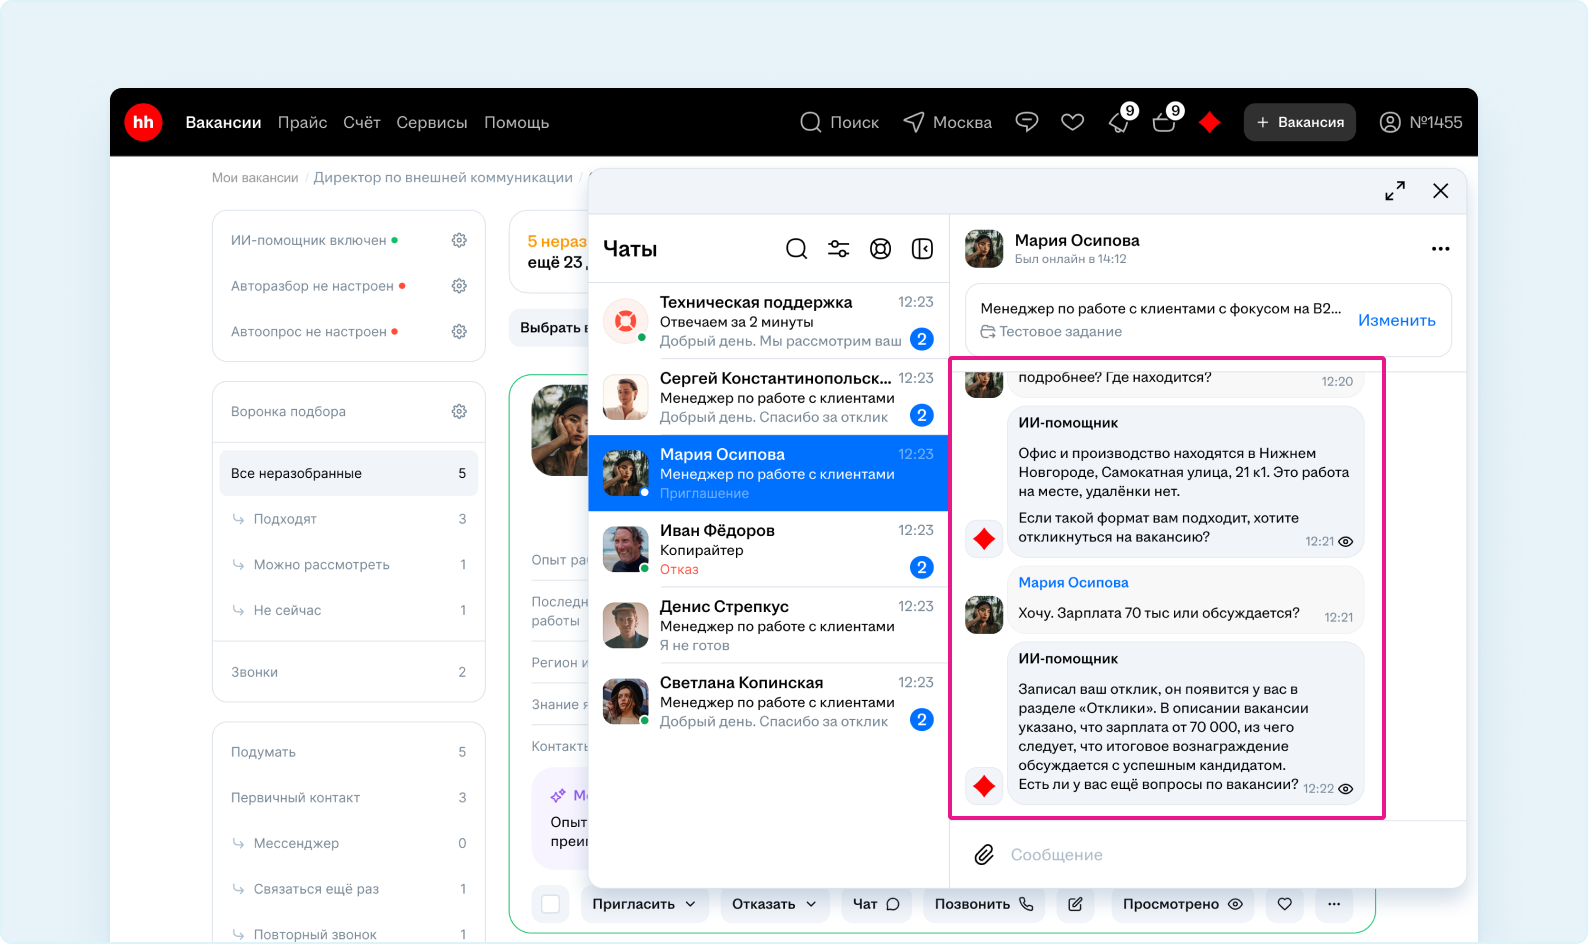Open cart basket icon with badge 9

(x=1164, y=123)
